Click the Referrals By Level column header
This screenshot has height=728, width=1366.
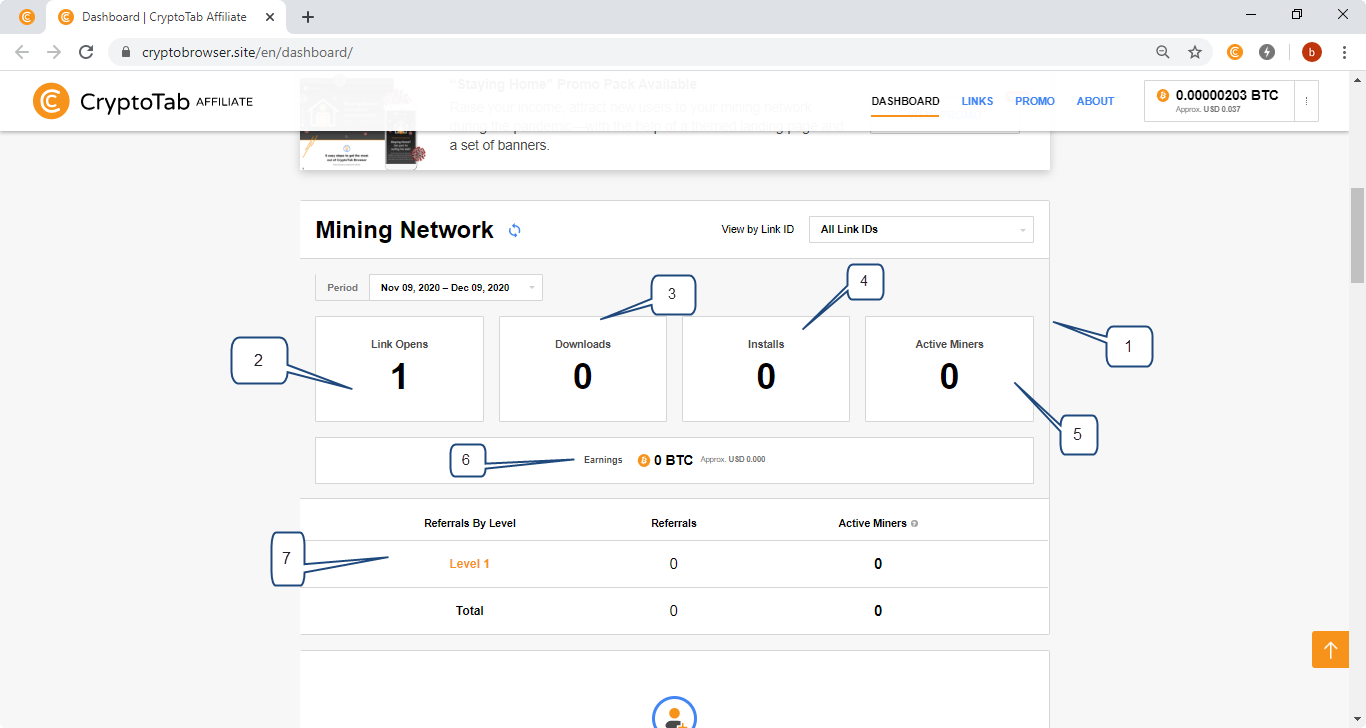pyautogui.click(x=470, y=523)
